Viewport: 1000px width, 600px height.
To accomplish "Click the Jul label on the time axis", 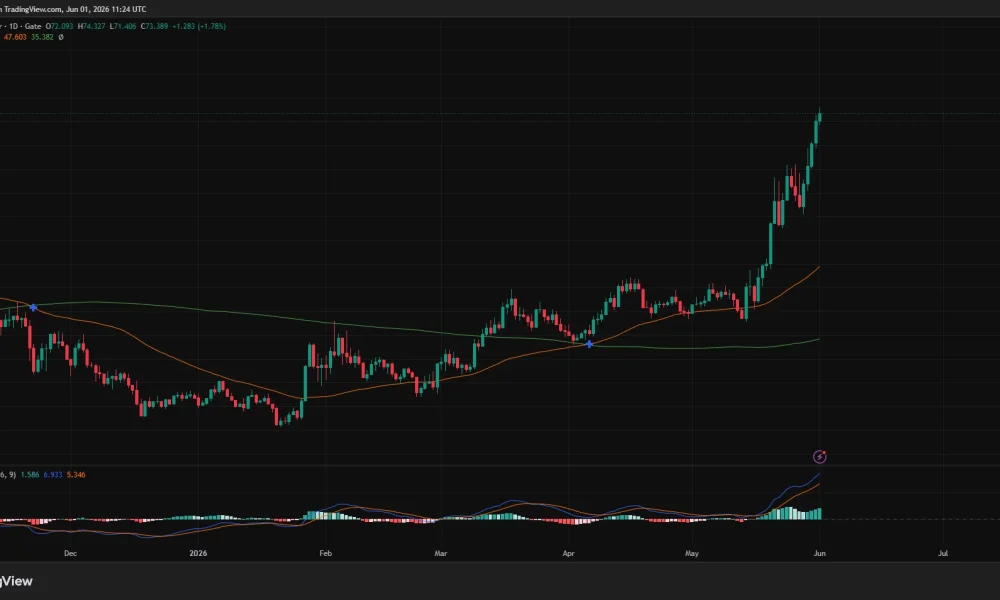I will 943,553.
